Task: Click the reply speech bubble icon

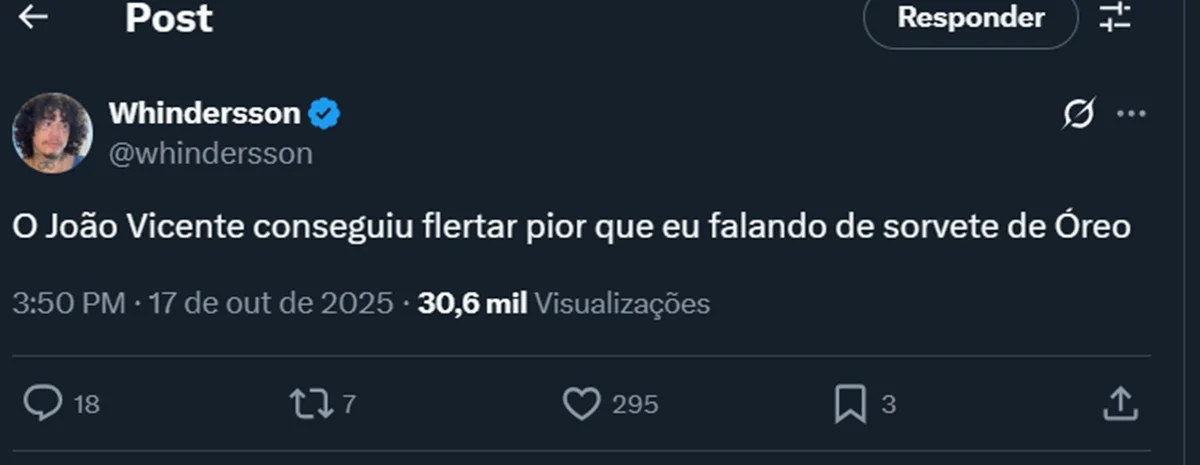Action: click(43, 403)
